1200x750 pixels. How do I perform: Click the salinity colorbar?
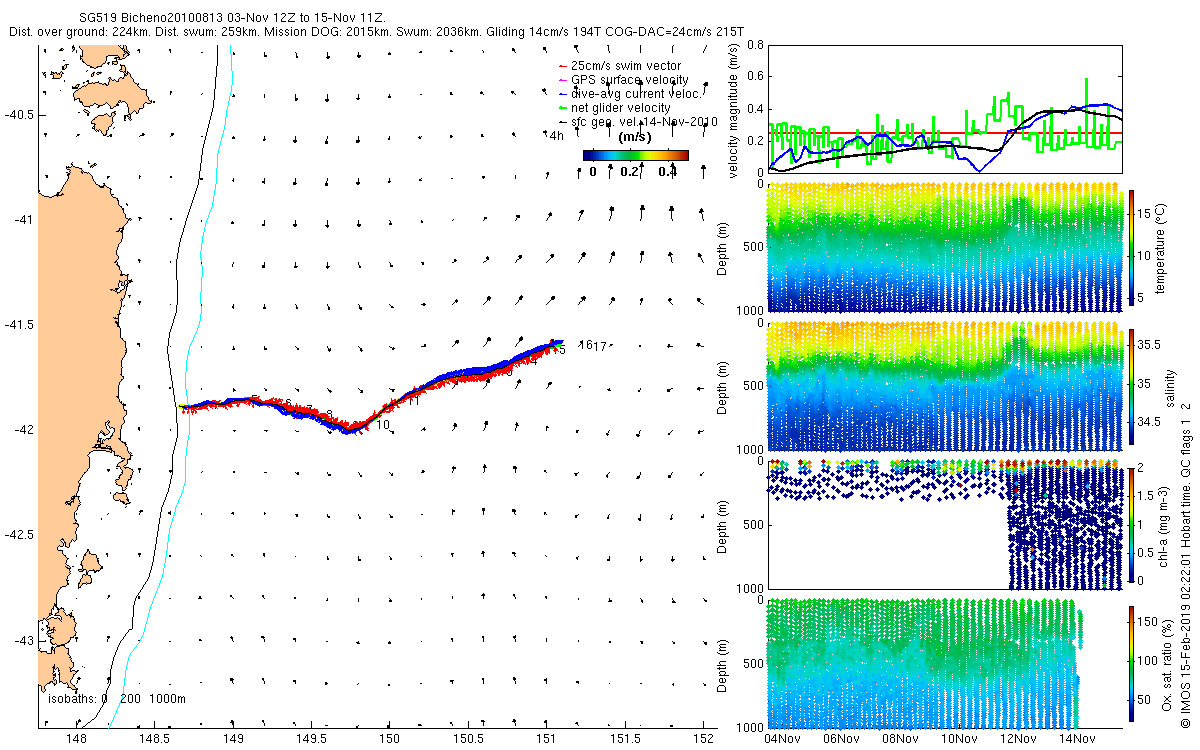[x=1132, y=385]
